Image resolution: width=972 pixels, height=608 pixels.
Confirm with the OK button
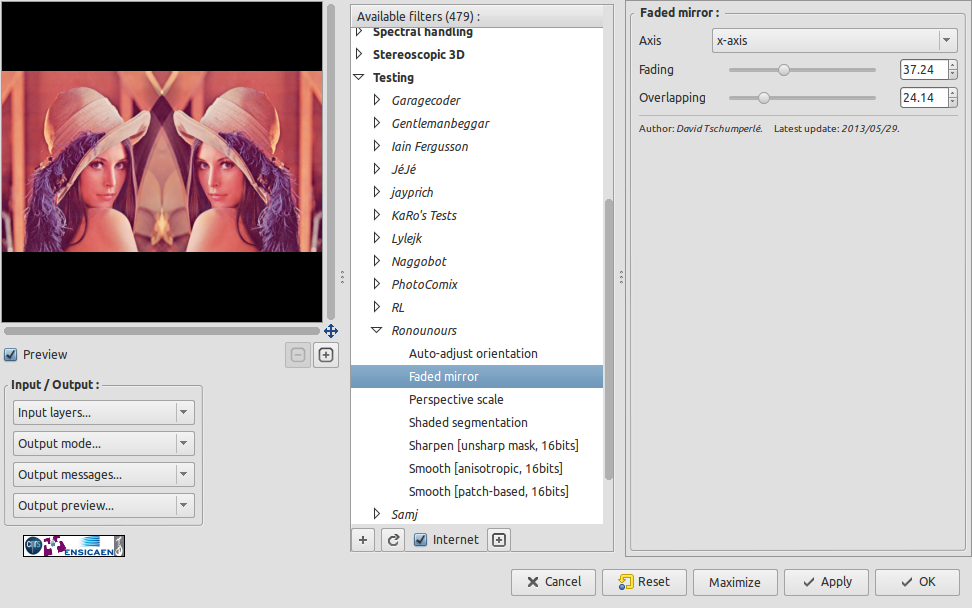point(917,583)
